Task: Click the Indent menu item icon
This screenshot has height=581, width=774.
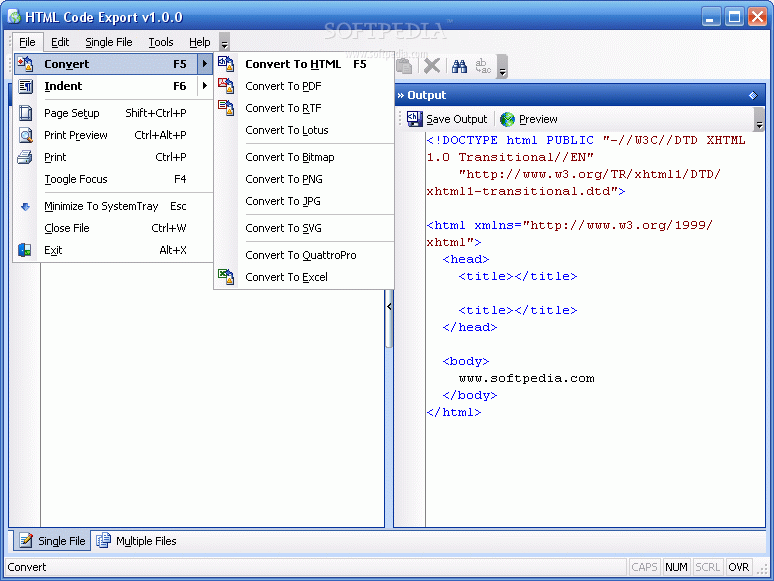Action: [x=25, y=86]
